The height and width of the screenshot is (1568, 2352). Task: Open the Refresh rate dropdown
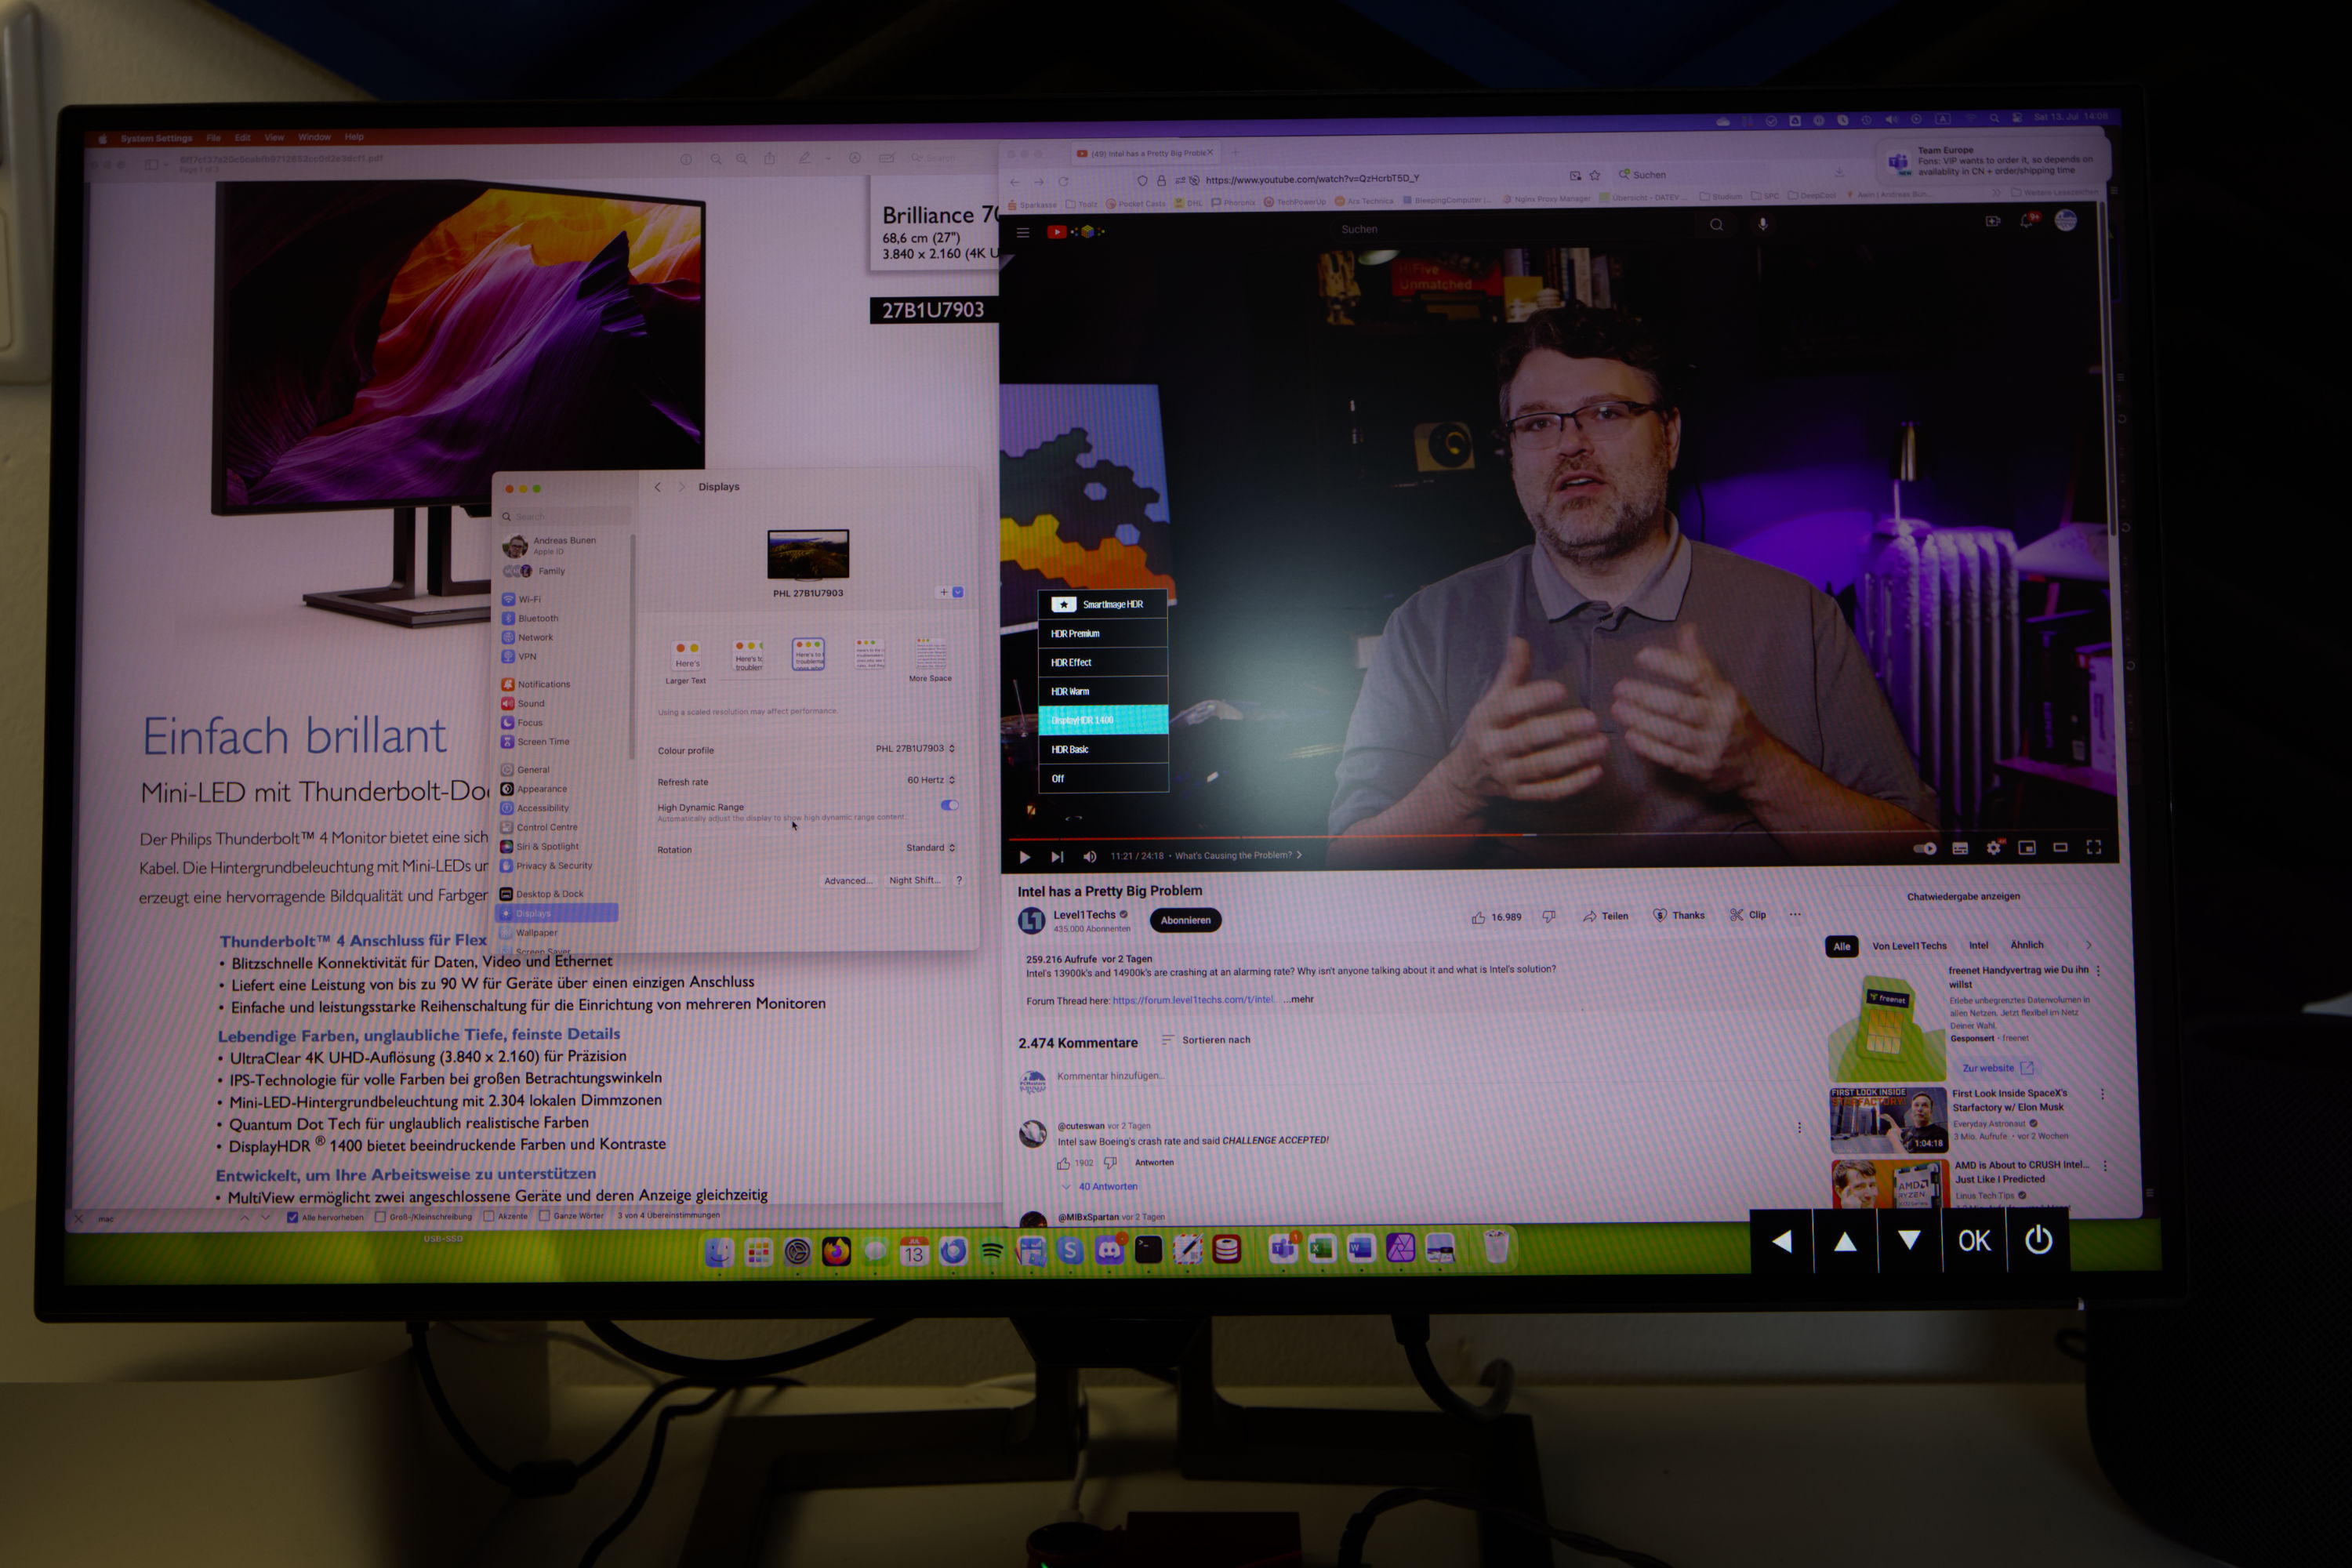[x=931, y=780]
